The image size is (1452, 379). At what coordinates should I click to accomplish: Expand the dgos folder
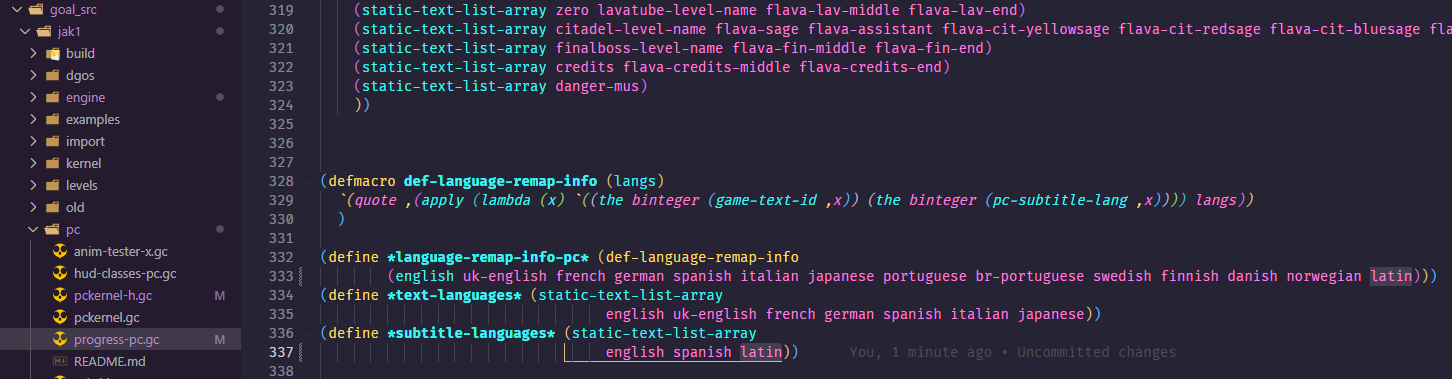pyautogui.click(x=33, y=75)
